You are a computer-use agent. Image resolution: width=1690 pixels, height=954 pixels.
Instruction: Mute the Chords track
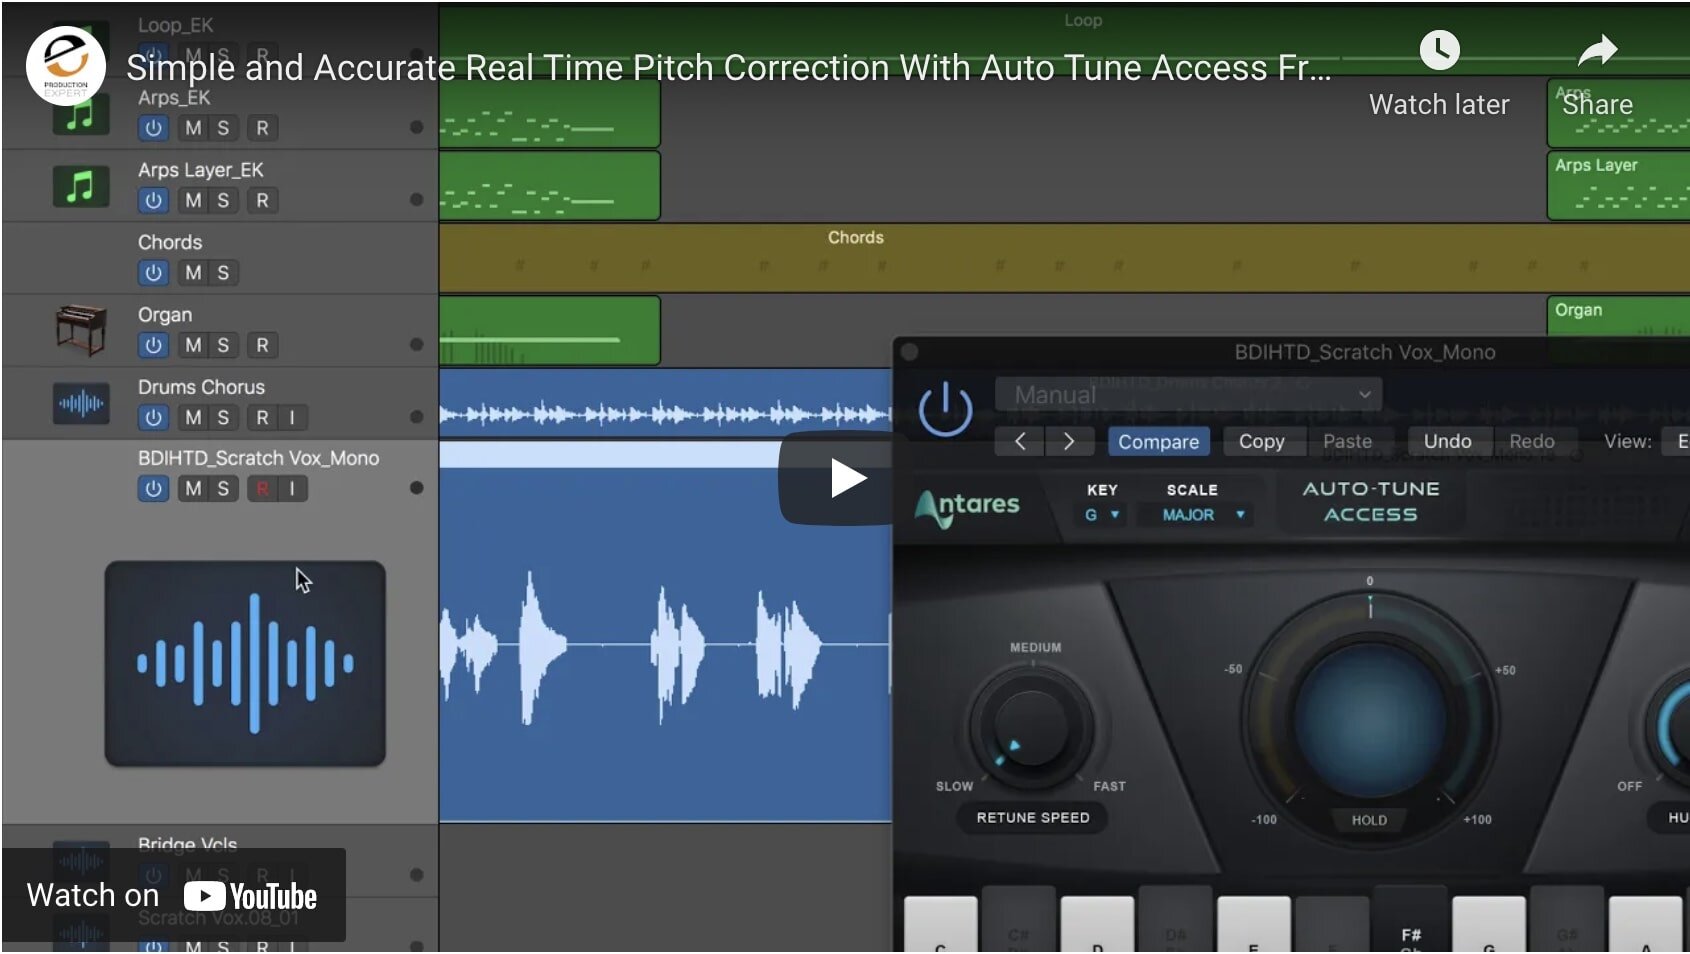coord(193,272)
